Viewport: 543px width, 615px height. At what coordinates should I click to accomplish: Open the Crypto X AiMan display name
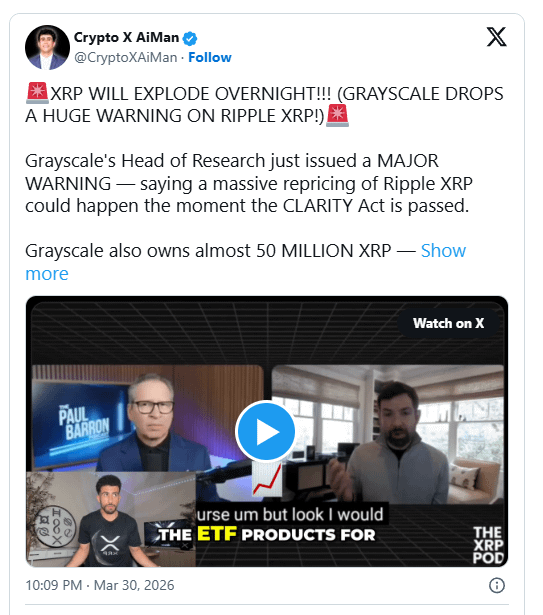pos(126,37)
